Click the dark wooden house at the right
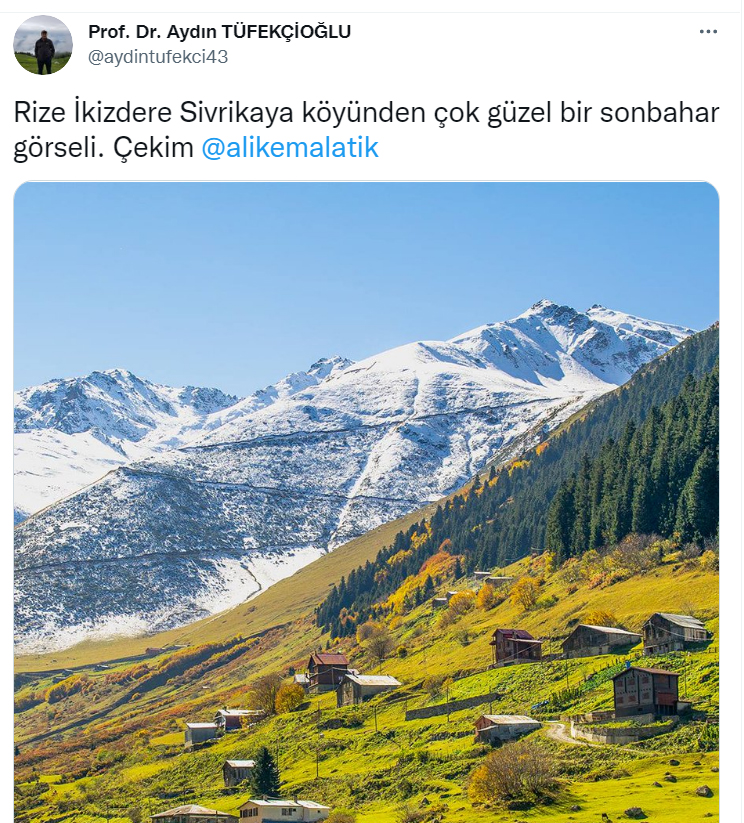Image resolution: width=744 pixels, height=823 pixels. point(647,692)
